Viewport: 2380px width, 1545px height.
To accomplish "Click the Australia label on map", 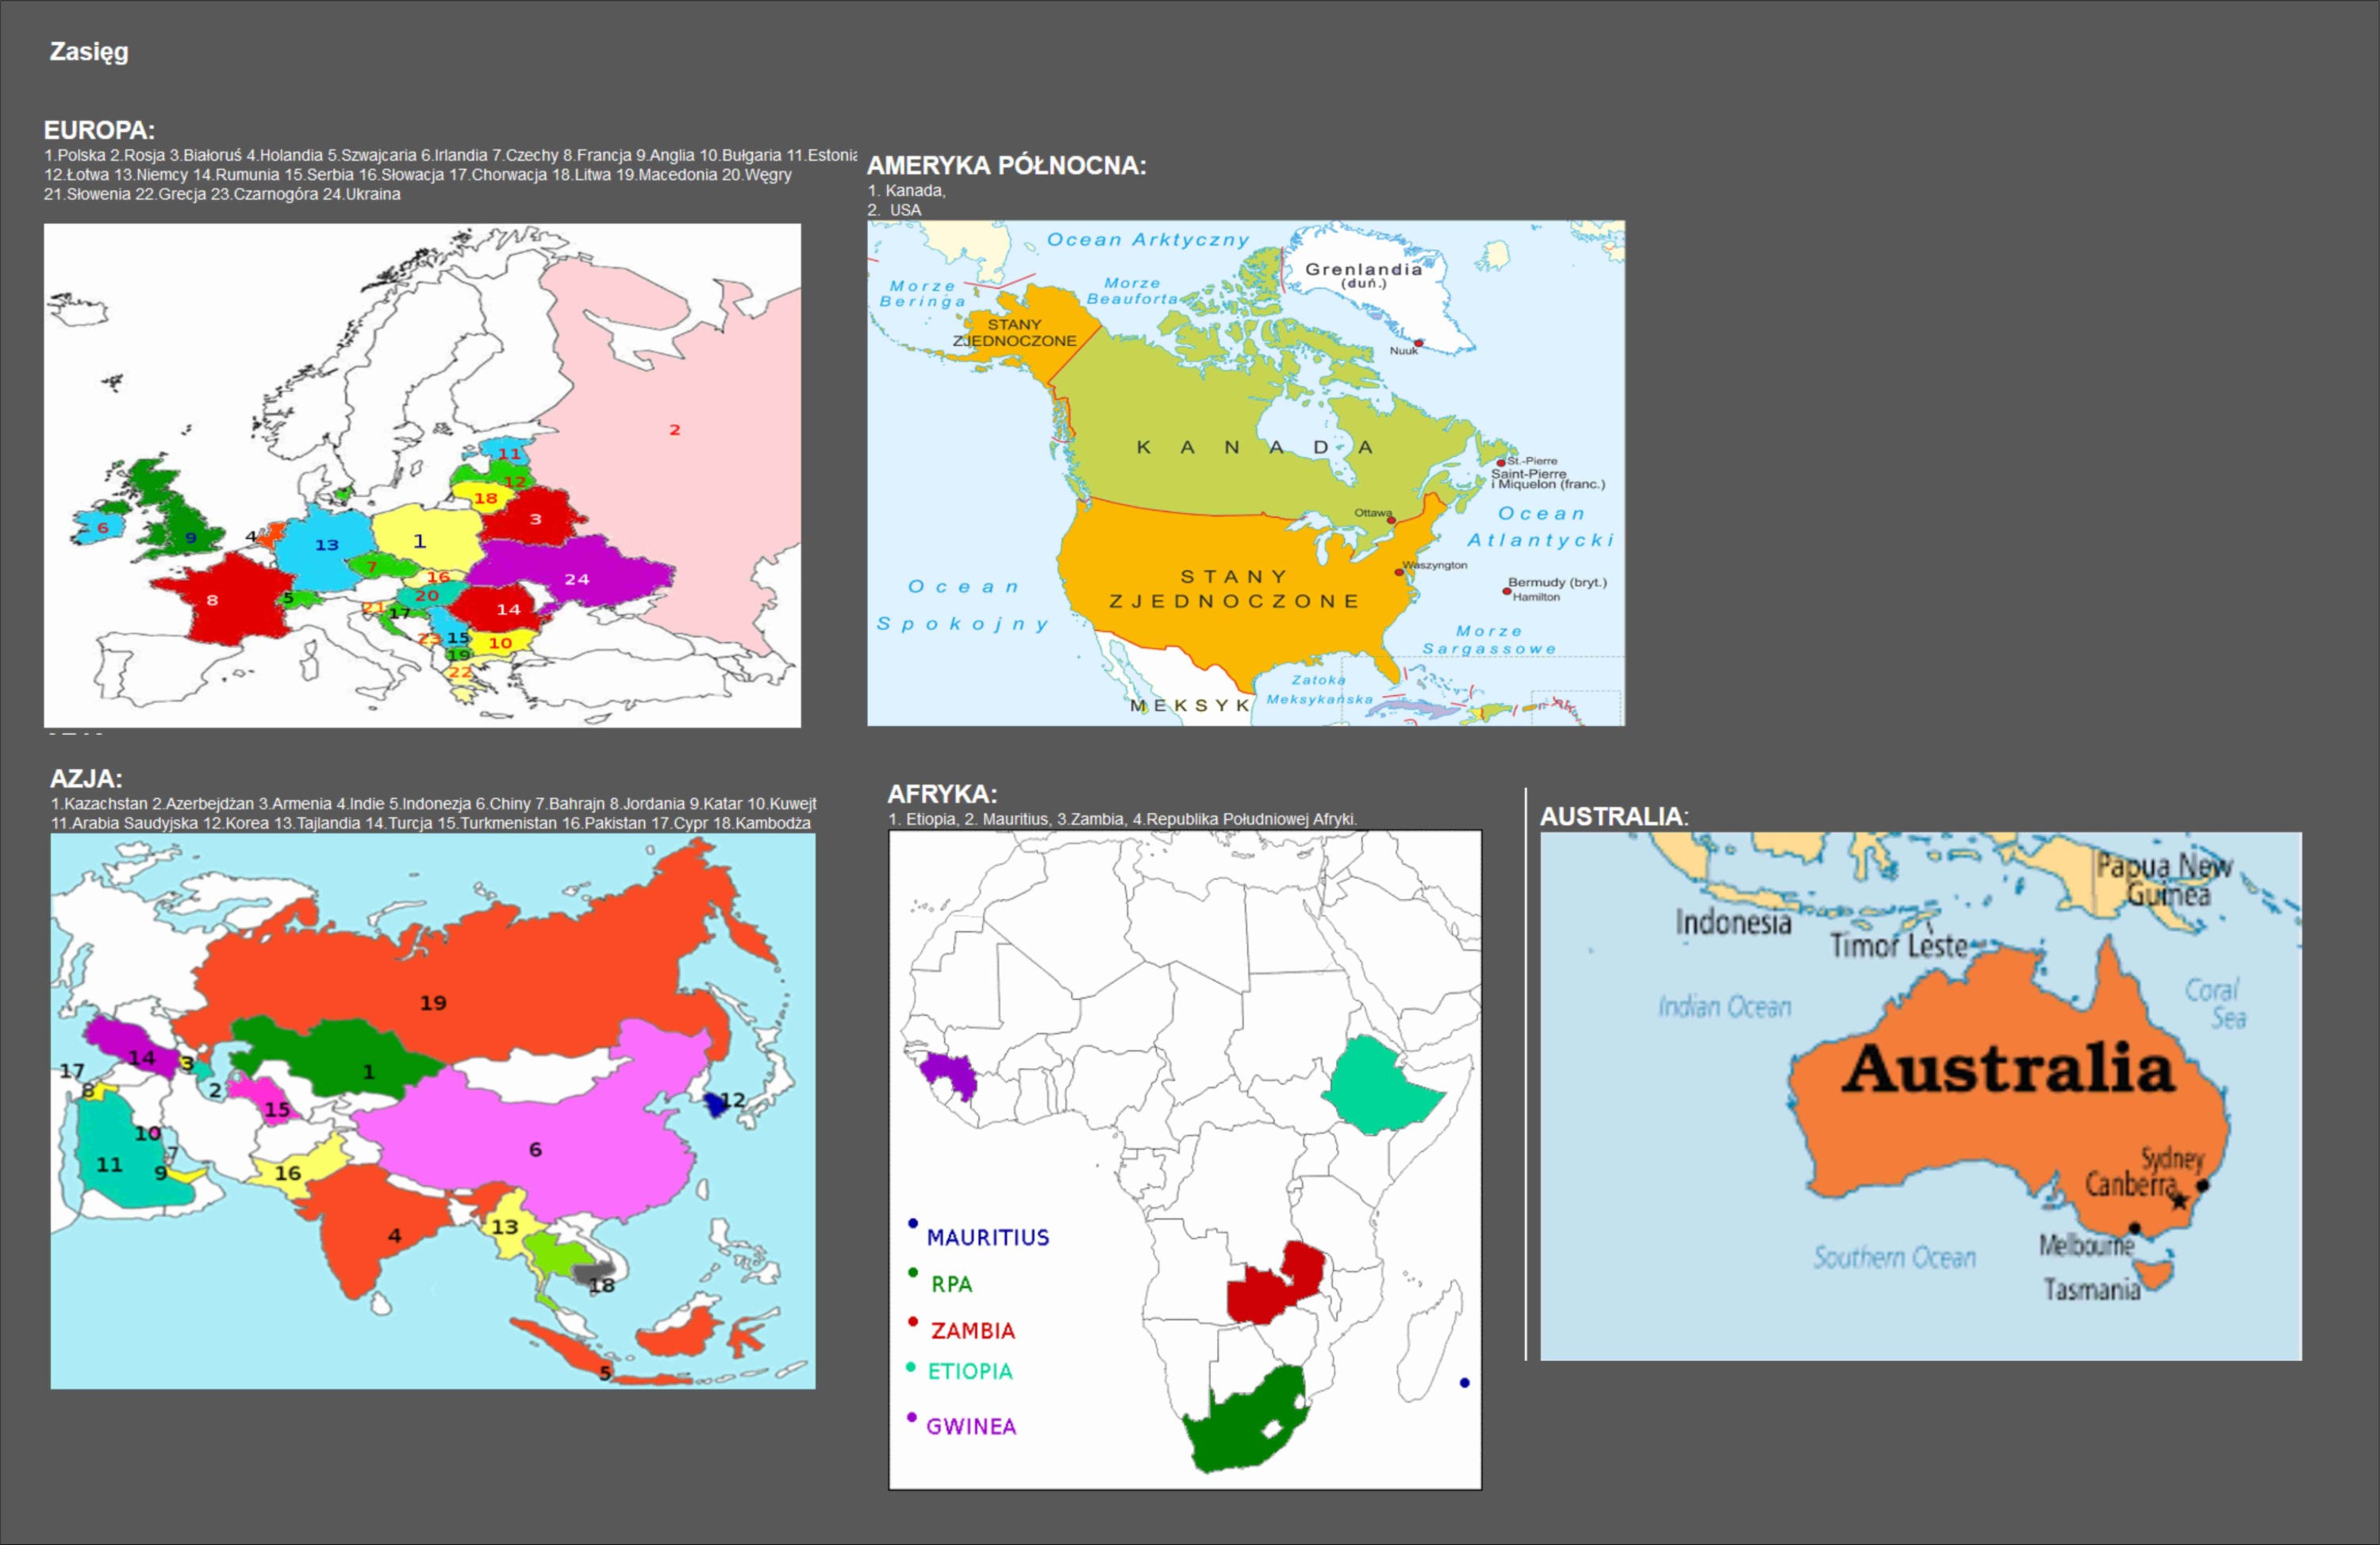I will (x=2008, y=1068).
